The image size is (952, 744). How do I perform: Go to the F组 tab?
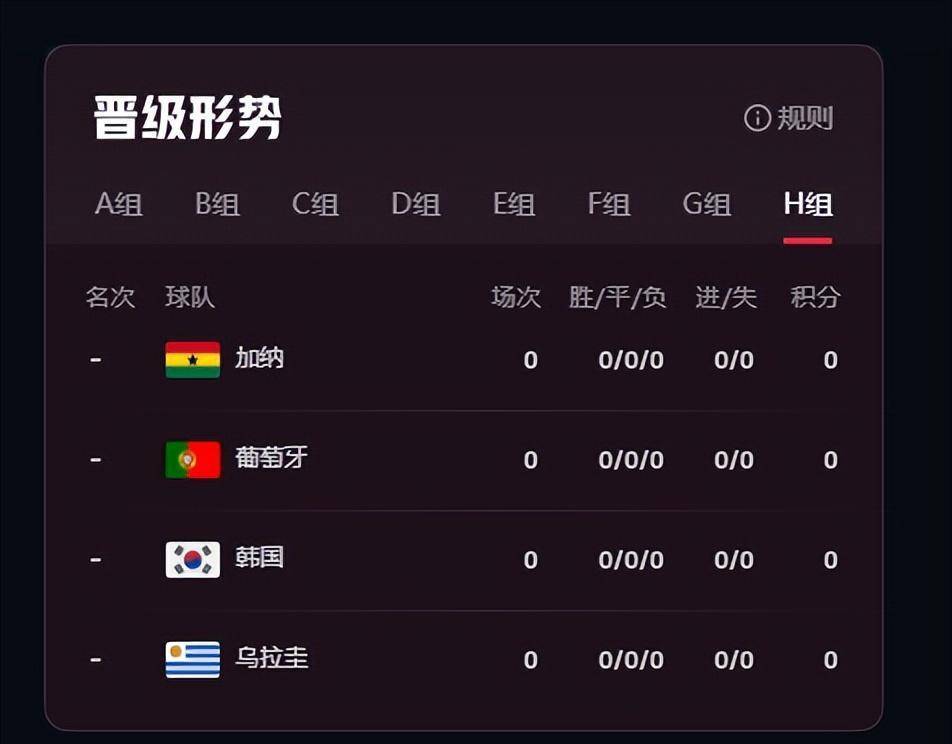[609, 204]
